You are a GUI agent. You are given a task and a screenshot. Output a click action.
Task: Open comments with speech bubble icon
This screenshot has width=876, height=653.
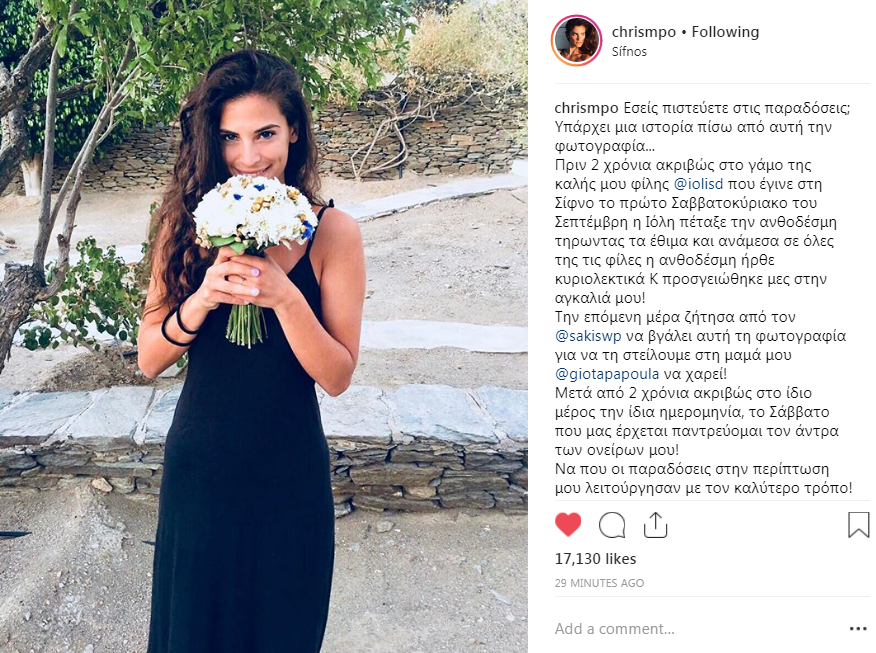point(612,526)
